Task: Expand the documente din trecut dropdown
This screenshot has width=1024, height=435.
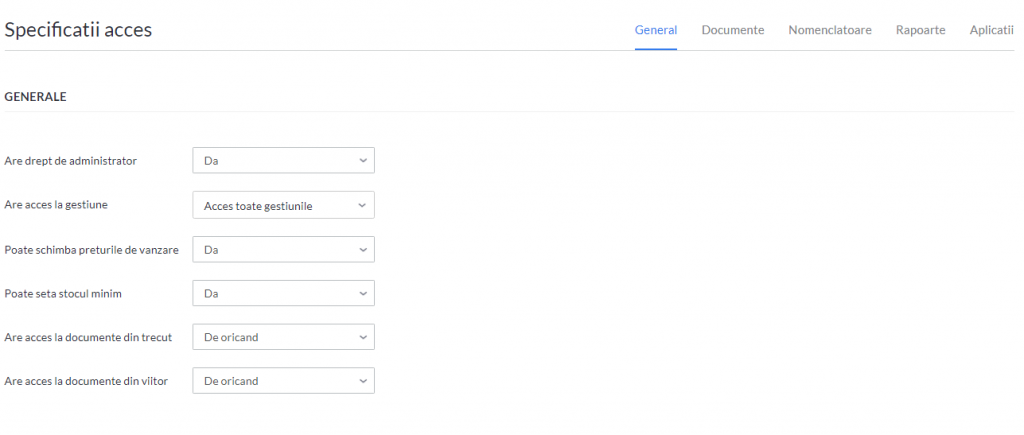Action: click(283, 337)
